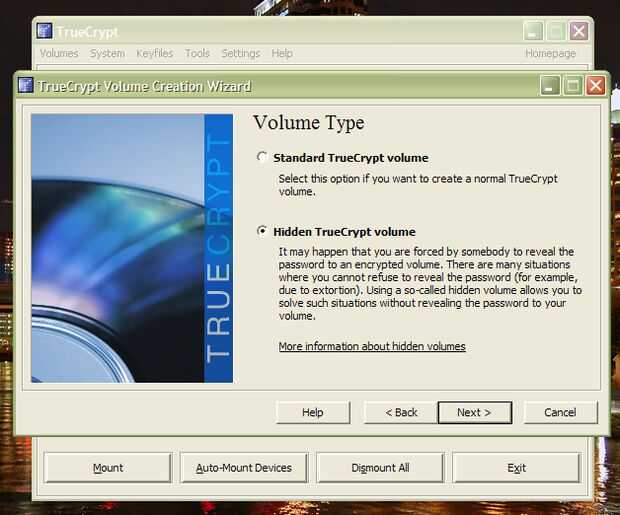This screenshot has height=515, width=620.
Task: Close the TrueCrypt main window
Action: (578, 31)
